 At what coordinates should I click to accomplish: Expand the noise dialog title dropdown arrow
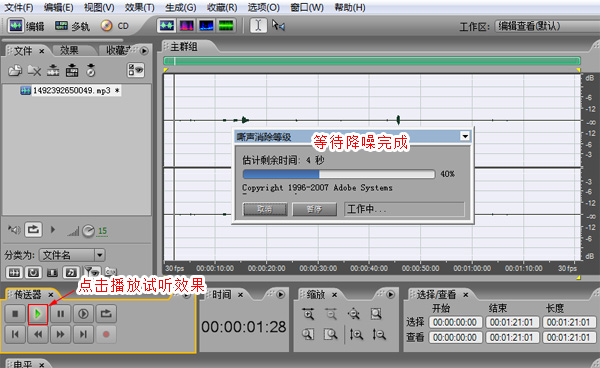465,136
